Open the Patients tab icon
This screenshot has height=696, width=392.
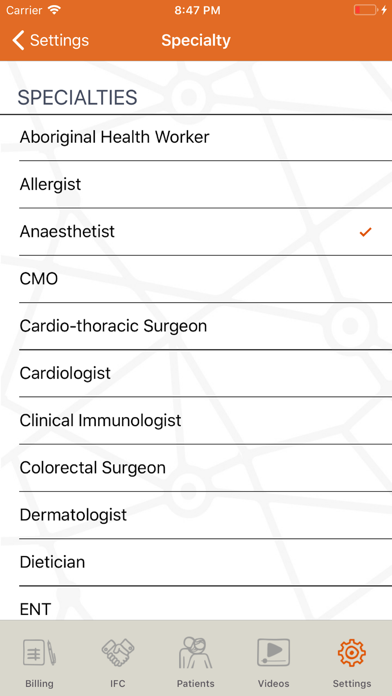click(195, 652)
